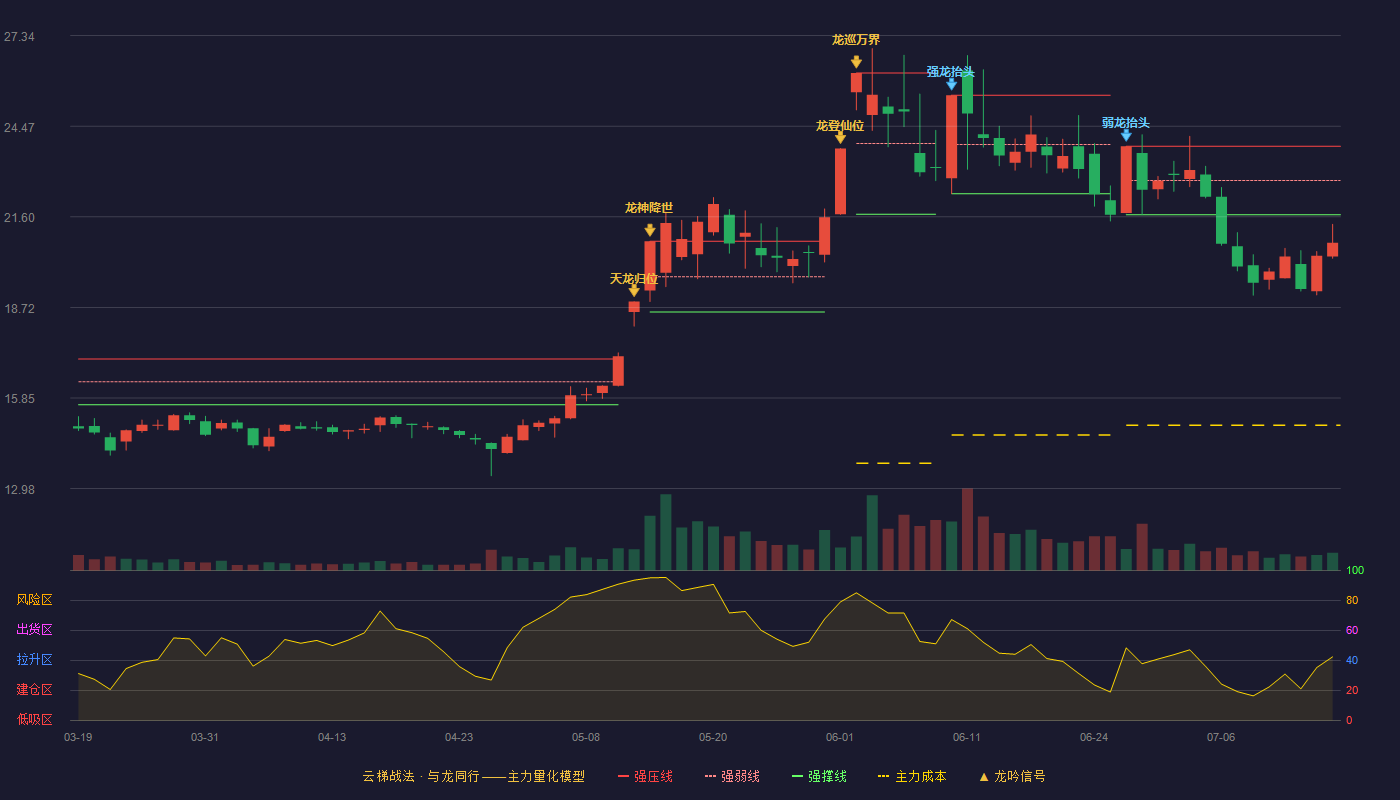Click the 80 indicator axis value
1400x800 pixels.
coord(1352,600)
